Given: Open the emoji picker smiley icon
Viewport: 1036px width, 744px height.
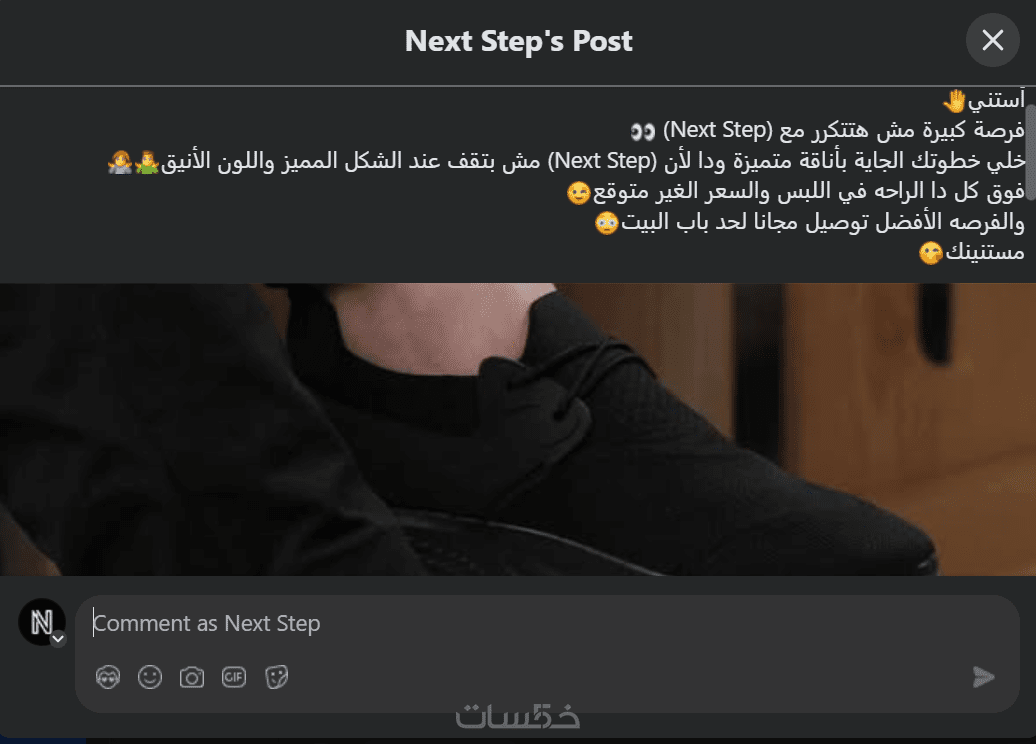Looking at the screenshot, I should pos(150,677).
